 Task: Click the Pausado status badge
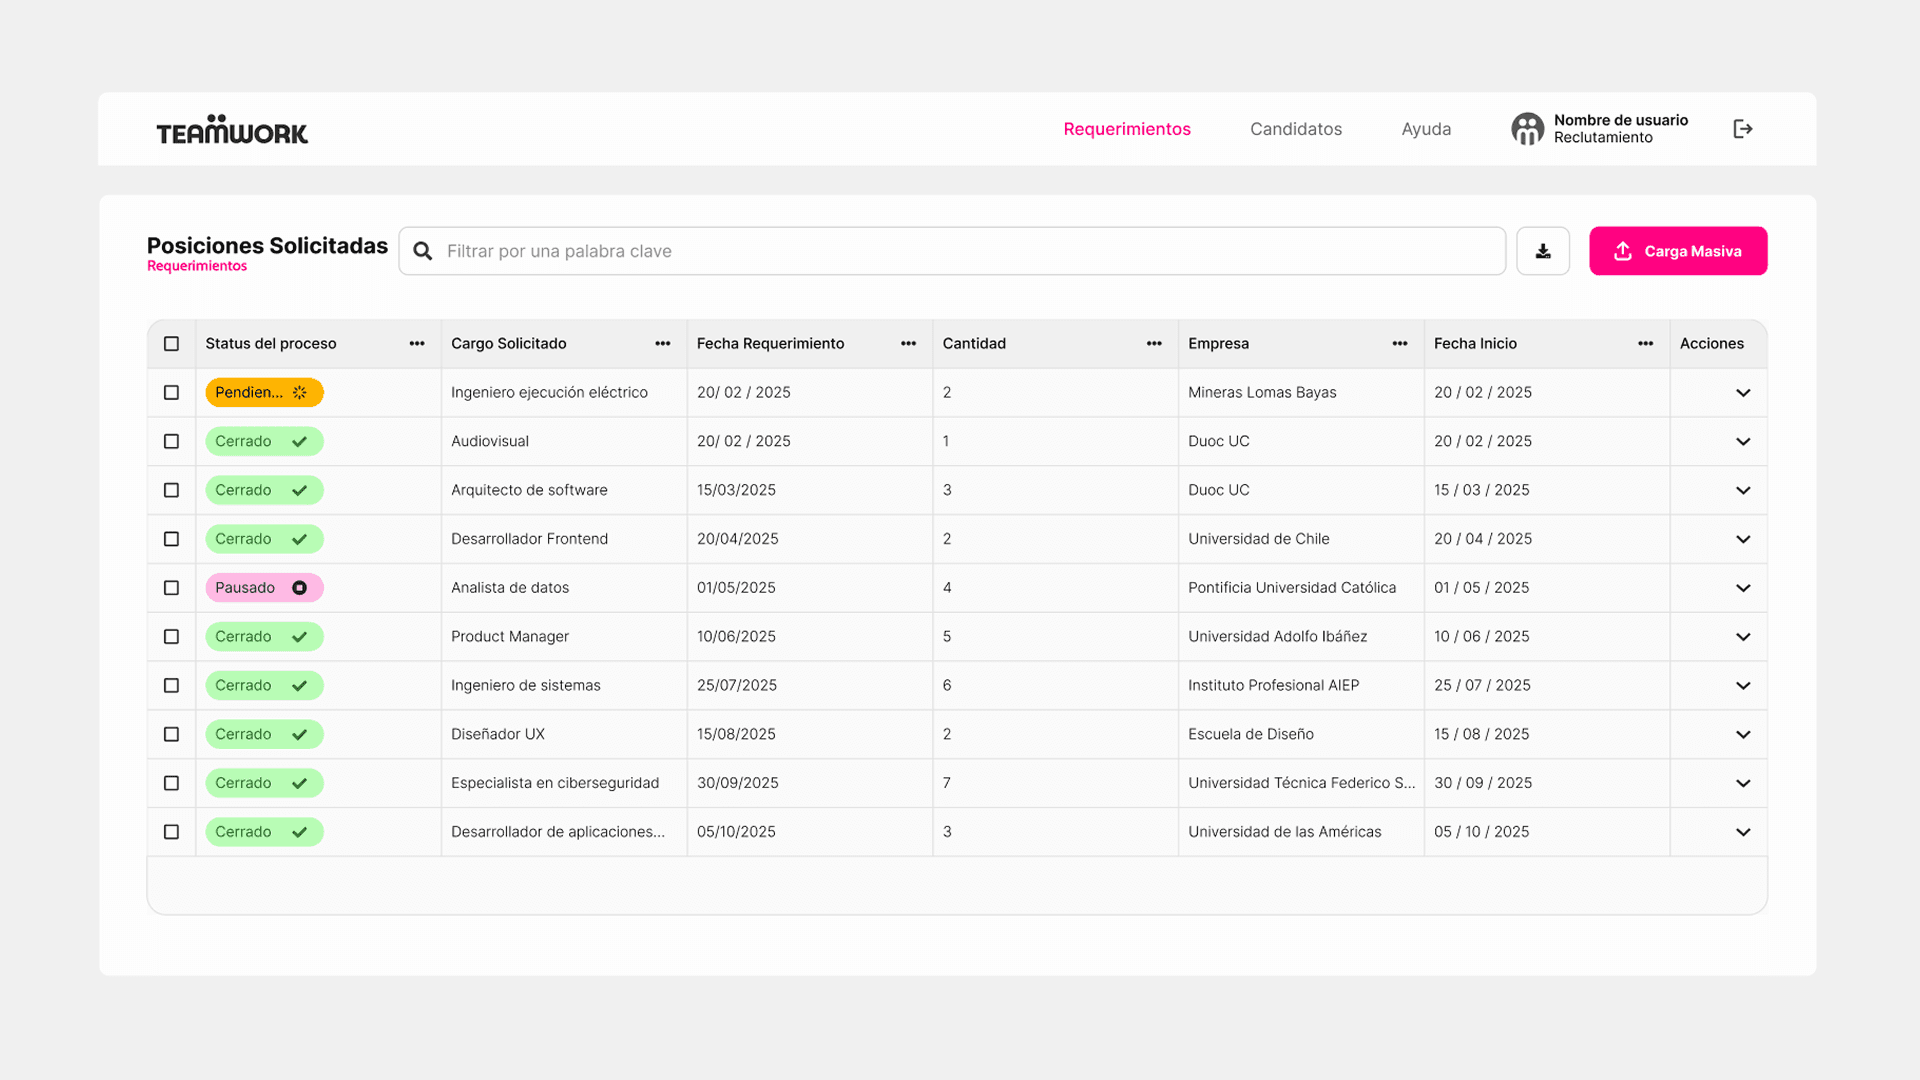264,588
